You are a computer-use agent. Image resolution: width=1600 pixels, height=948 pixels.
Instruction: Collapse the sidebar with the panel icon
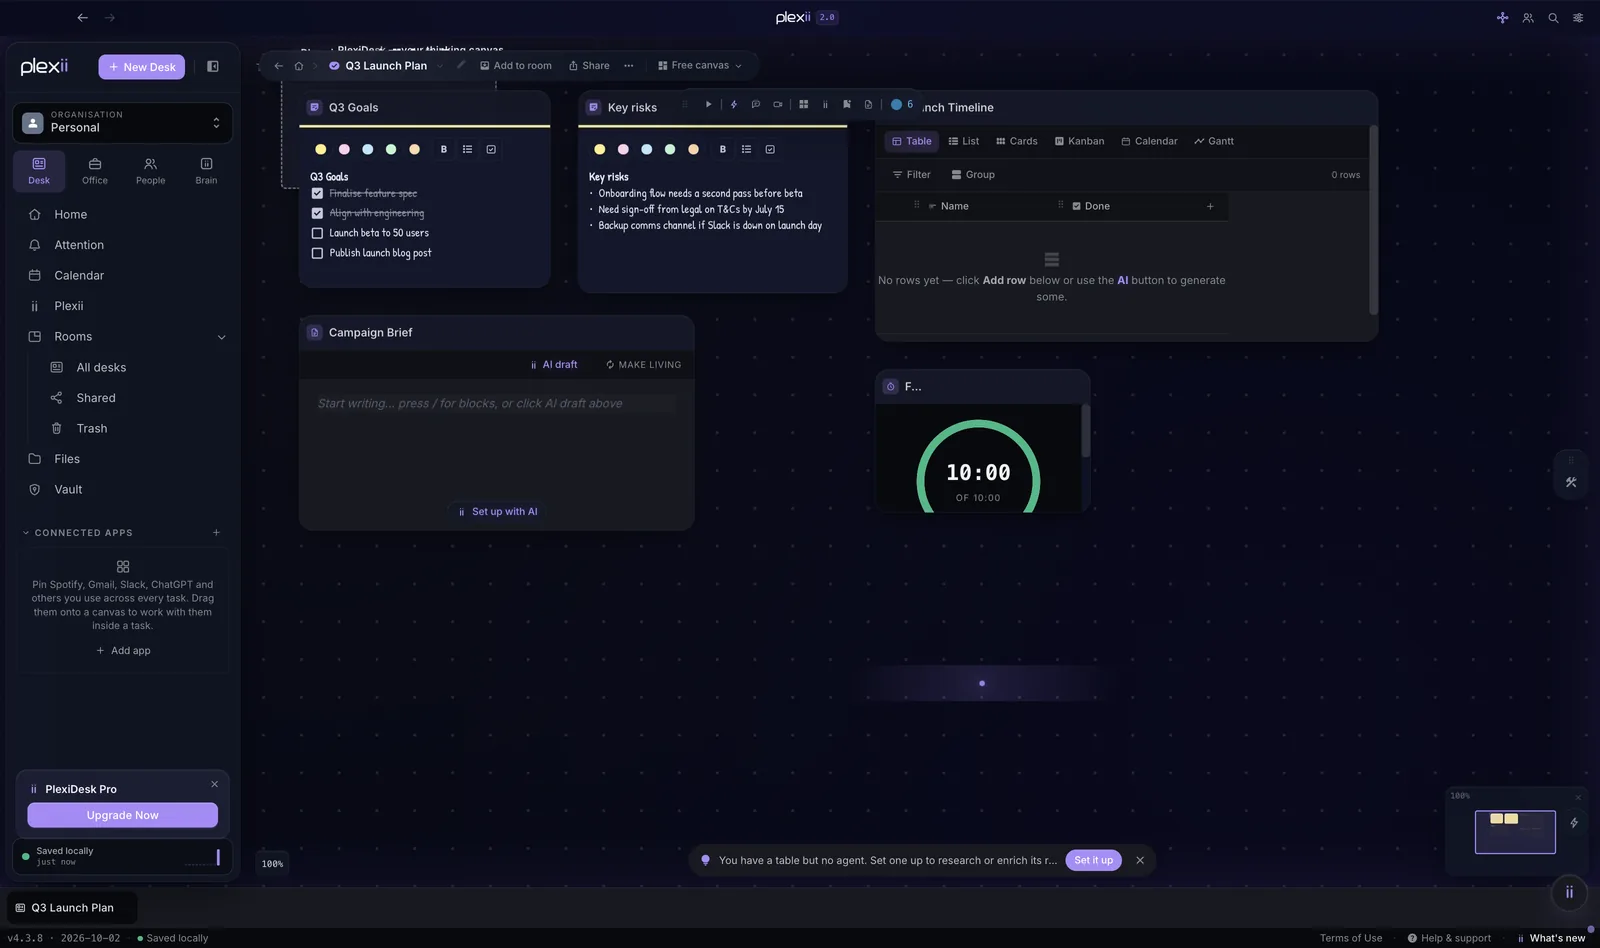[213, 67]
